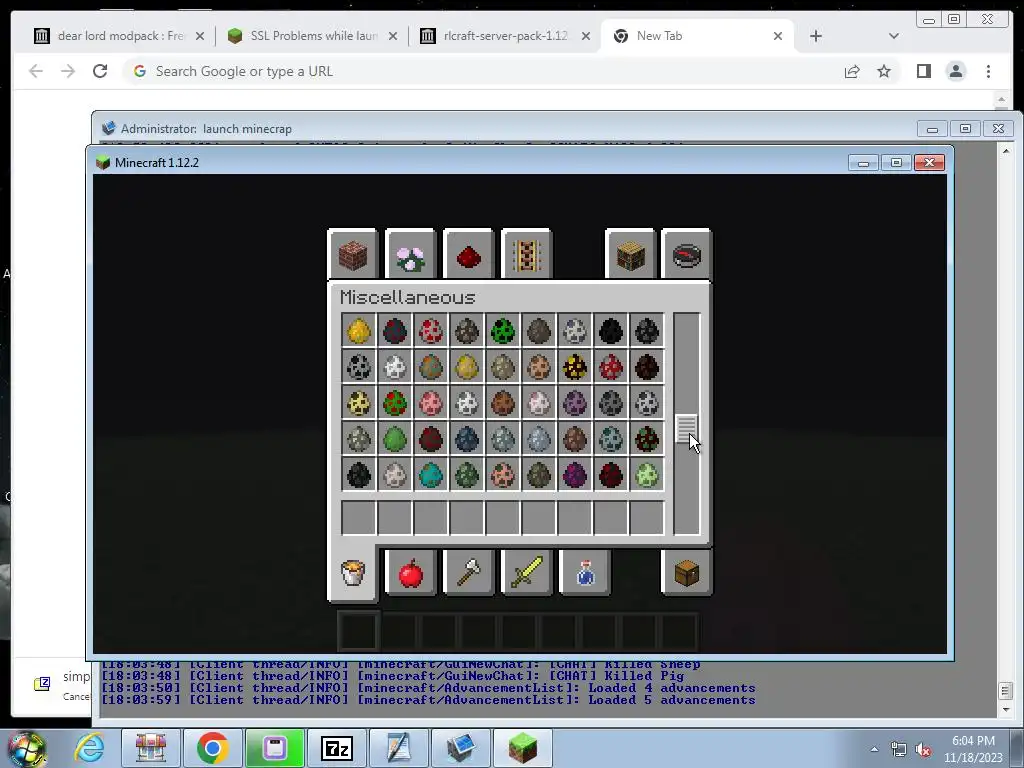Switch to the 'SSL Problems while laun' tab

click(x=313, y=36)
